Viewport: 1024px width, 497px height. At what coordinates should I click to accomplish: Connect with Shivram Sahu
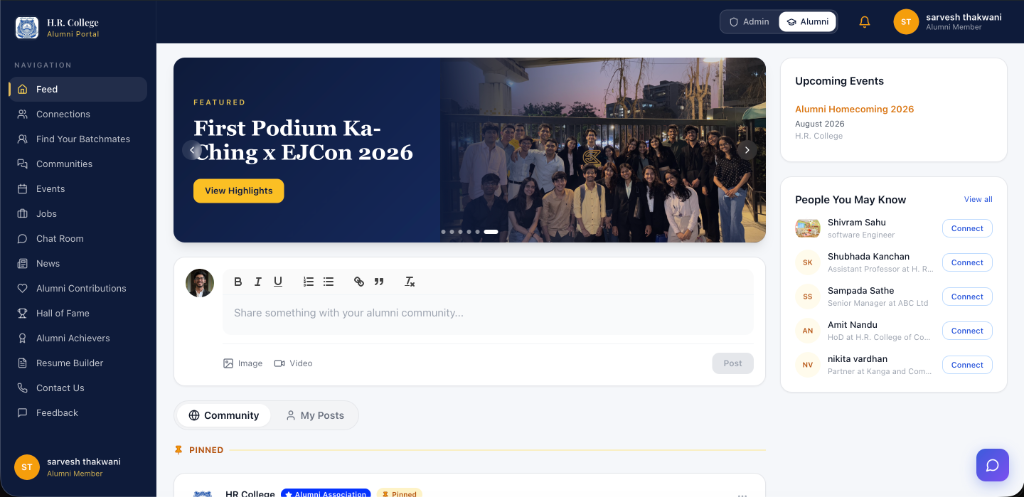coord(967,229)
